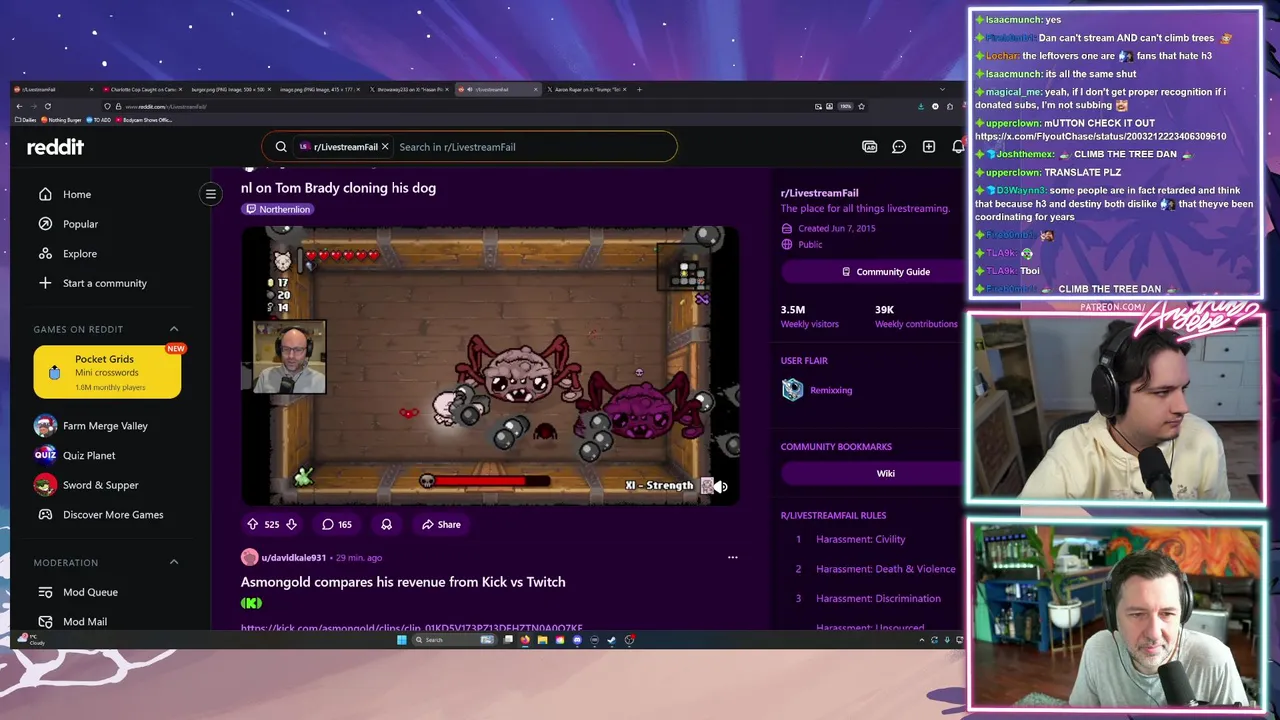Viewport: 1280px width, 720px height.
Task: Switch to Charlotte Cop Caught tab
Action: 142,89
